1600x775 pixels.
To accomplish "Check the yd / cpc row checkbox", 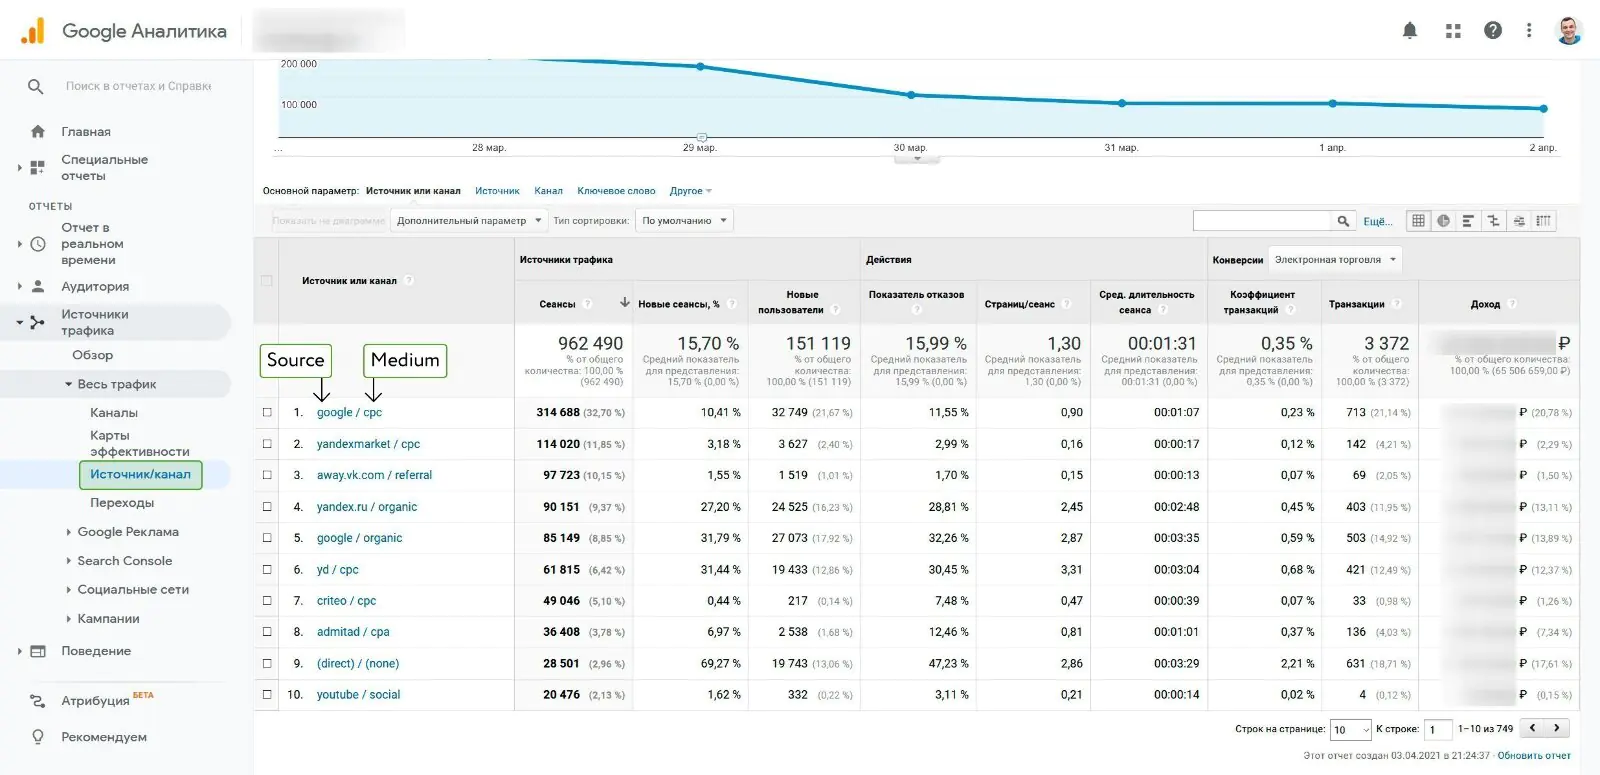I will (267, 570).
